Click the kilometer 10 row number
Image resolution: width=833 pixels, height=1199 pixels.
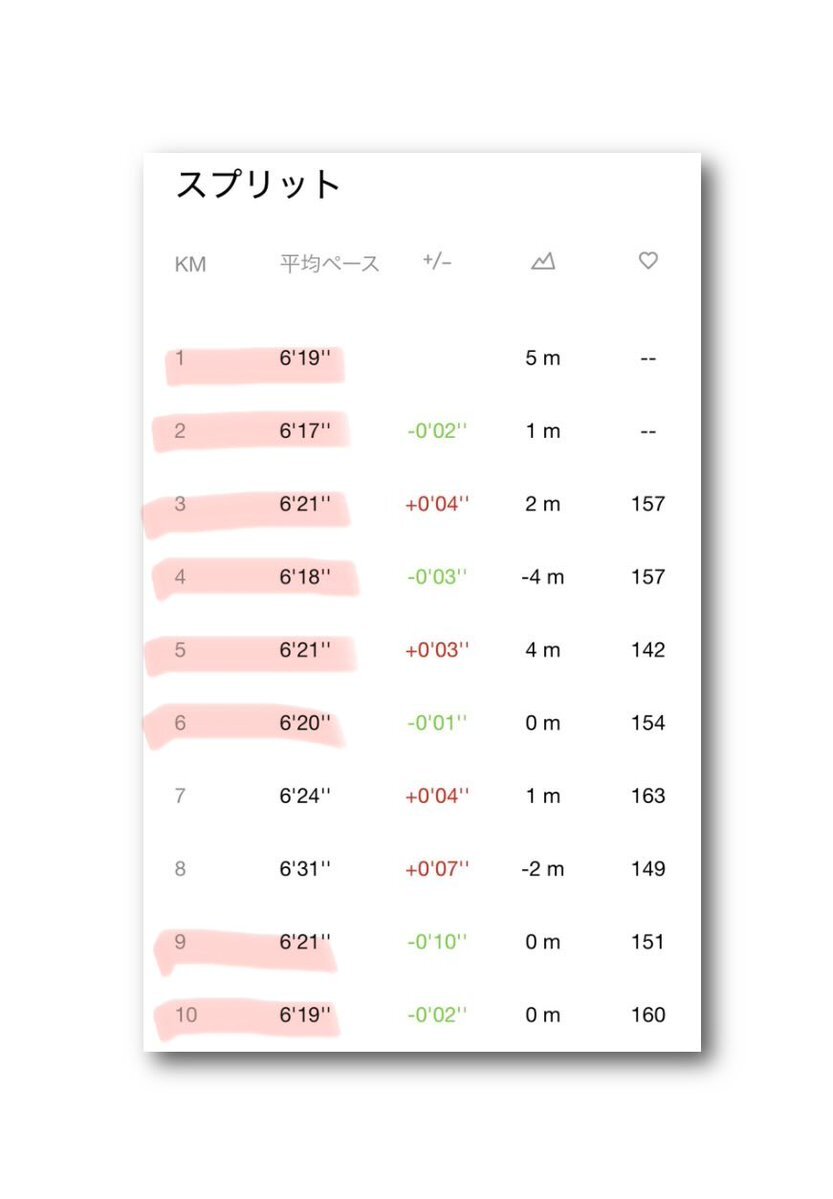tap(185, 1015)
